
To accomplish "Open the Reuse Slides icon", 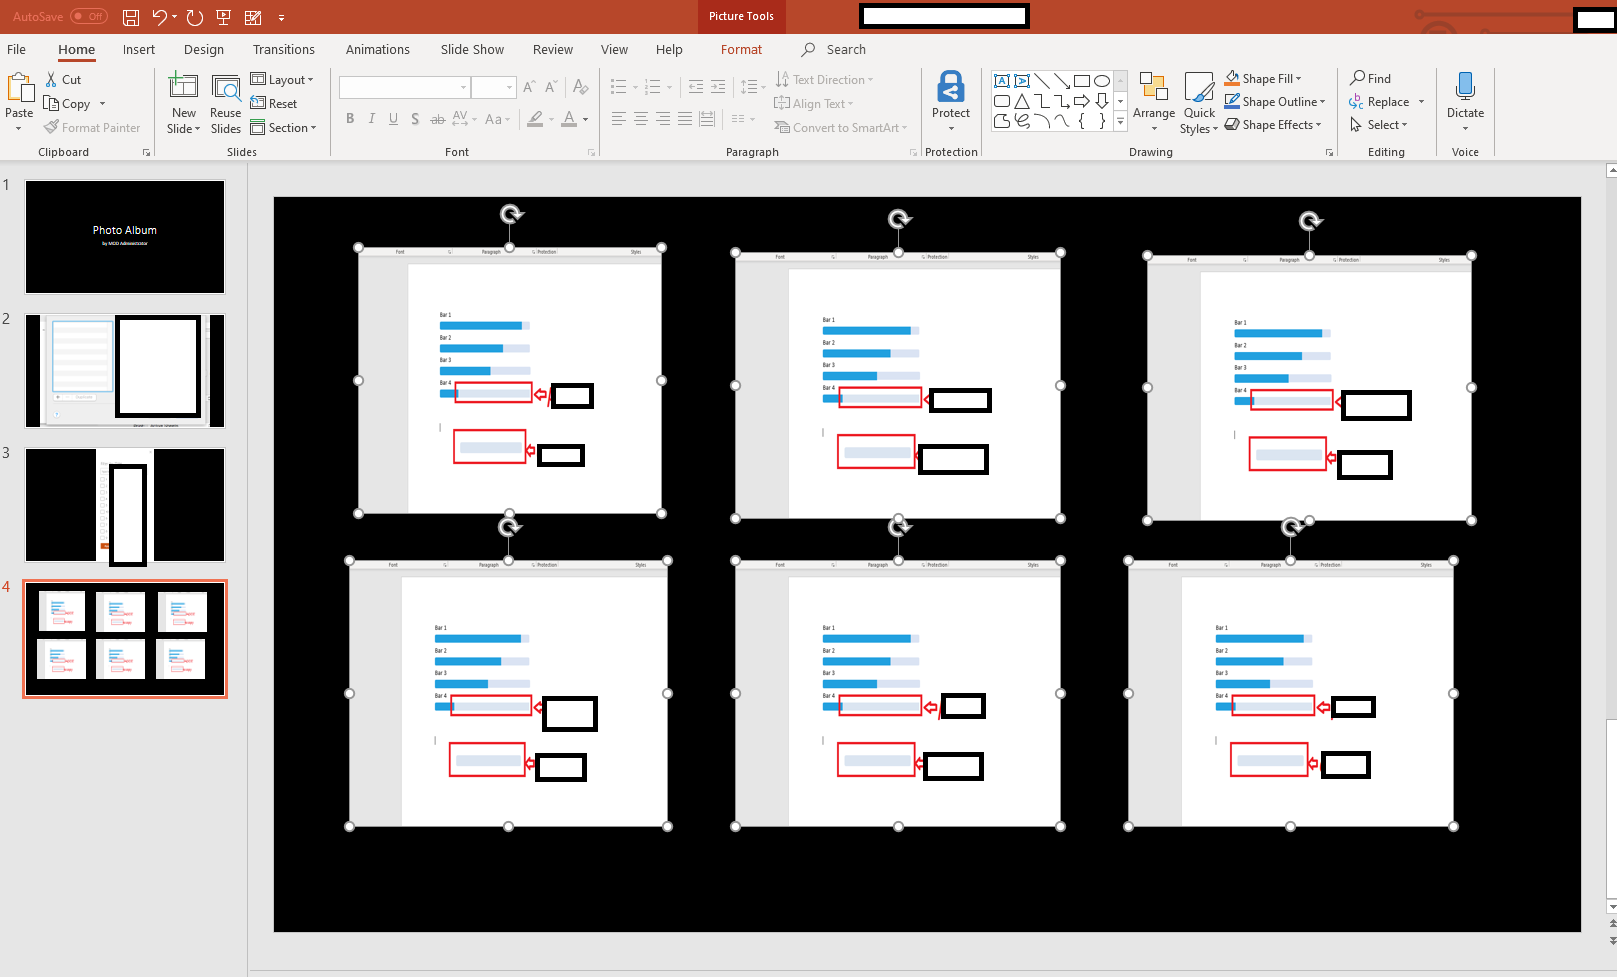I will pos(226,89).
